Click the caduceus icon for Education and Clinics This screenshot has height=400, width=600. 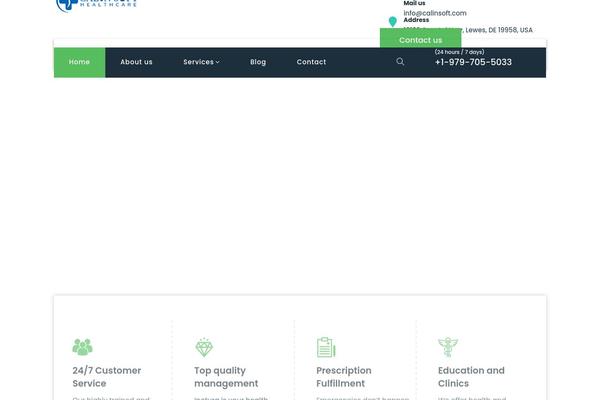448,347
